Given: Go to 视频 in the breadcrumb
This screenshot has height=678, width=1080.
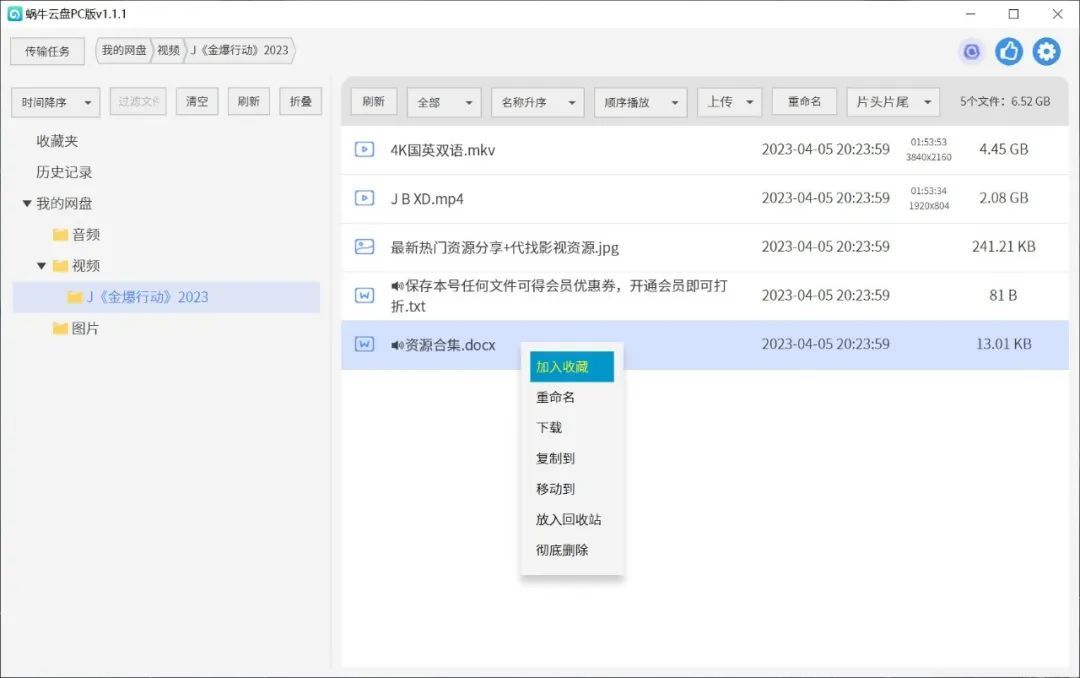Looking at the screenshot, I should [168, 50].
